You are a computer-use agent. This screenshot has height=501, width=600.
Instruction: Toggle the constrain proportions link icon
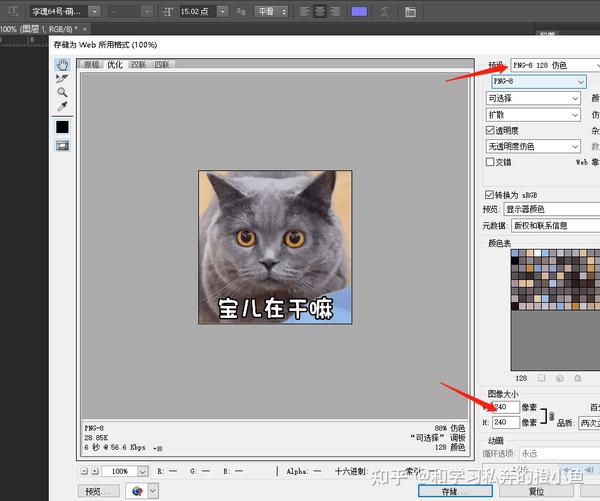551,416
